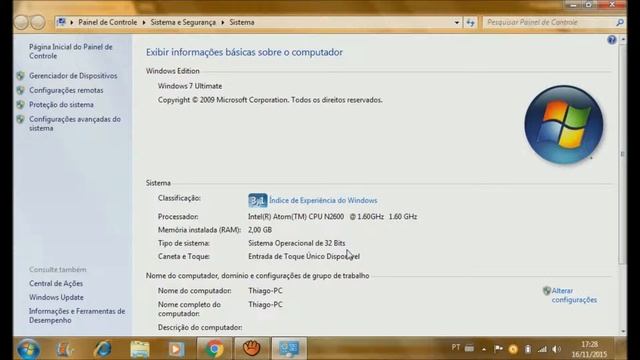Click the Copyright 2009 Microsoft Corporation text
This screenshot has height=360, width=640.
270,100
